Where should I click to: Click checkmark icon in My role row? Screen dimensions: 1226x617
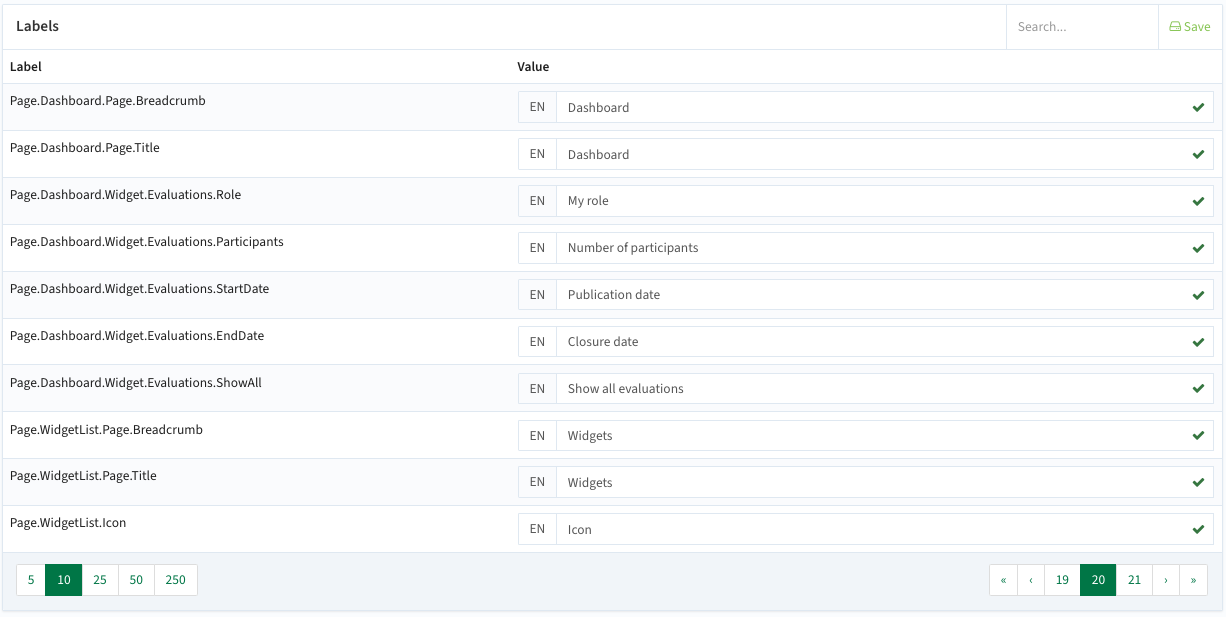point(1198,201)
